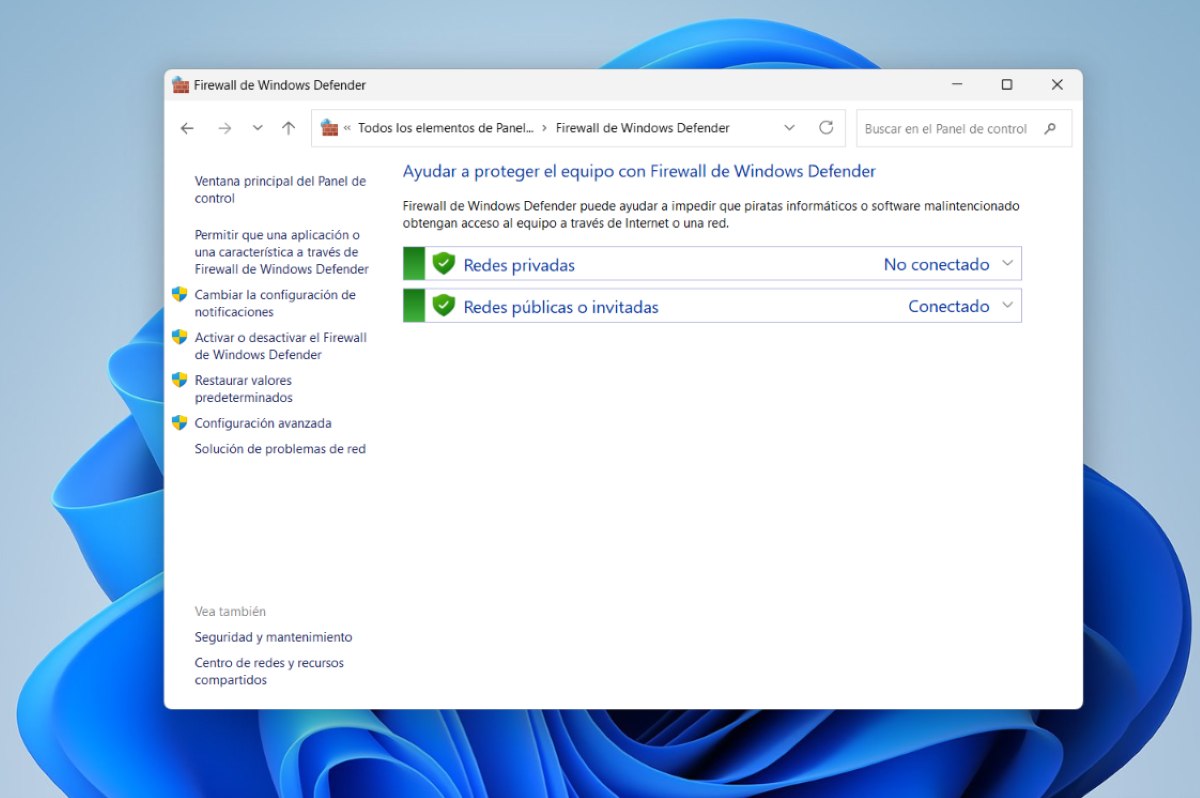Click the 'Redes privadas' heading
Screen dimensions: 1200x798
pyautogui.click(x=519, y=265)
